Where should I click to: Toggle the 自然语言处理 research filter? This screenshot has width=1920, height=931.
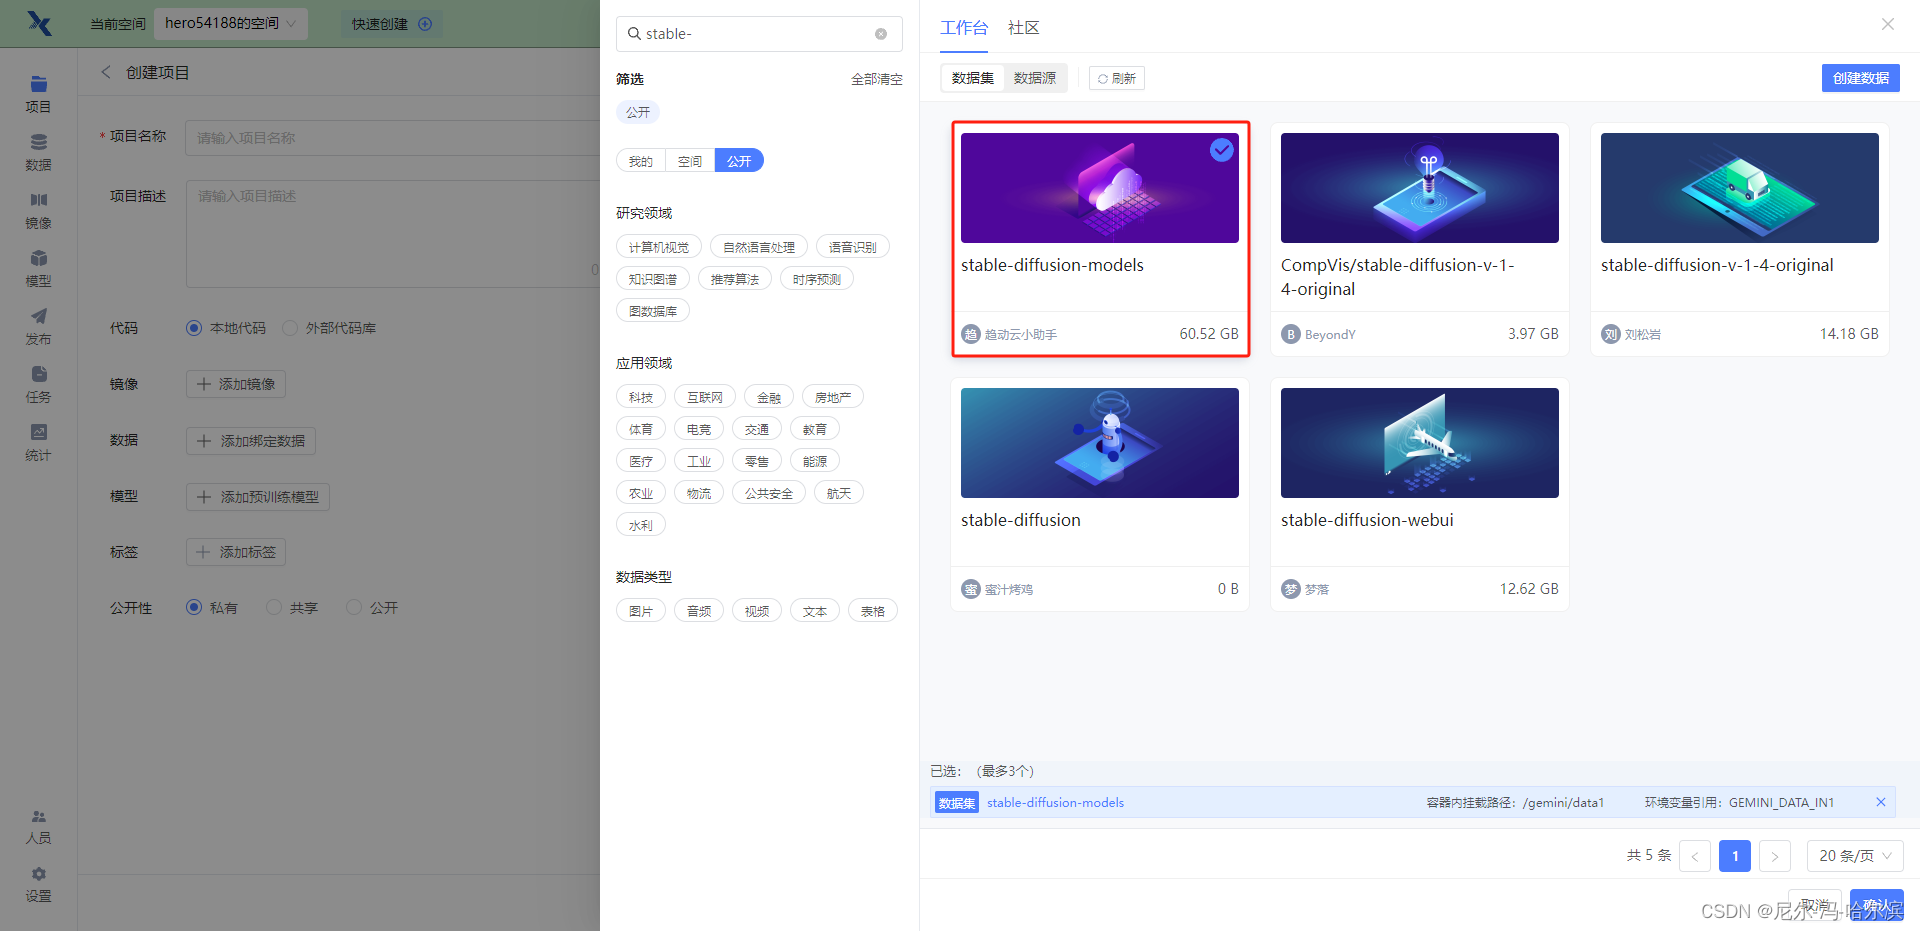click(x=759, y=247)
